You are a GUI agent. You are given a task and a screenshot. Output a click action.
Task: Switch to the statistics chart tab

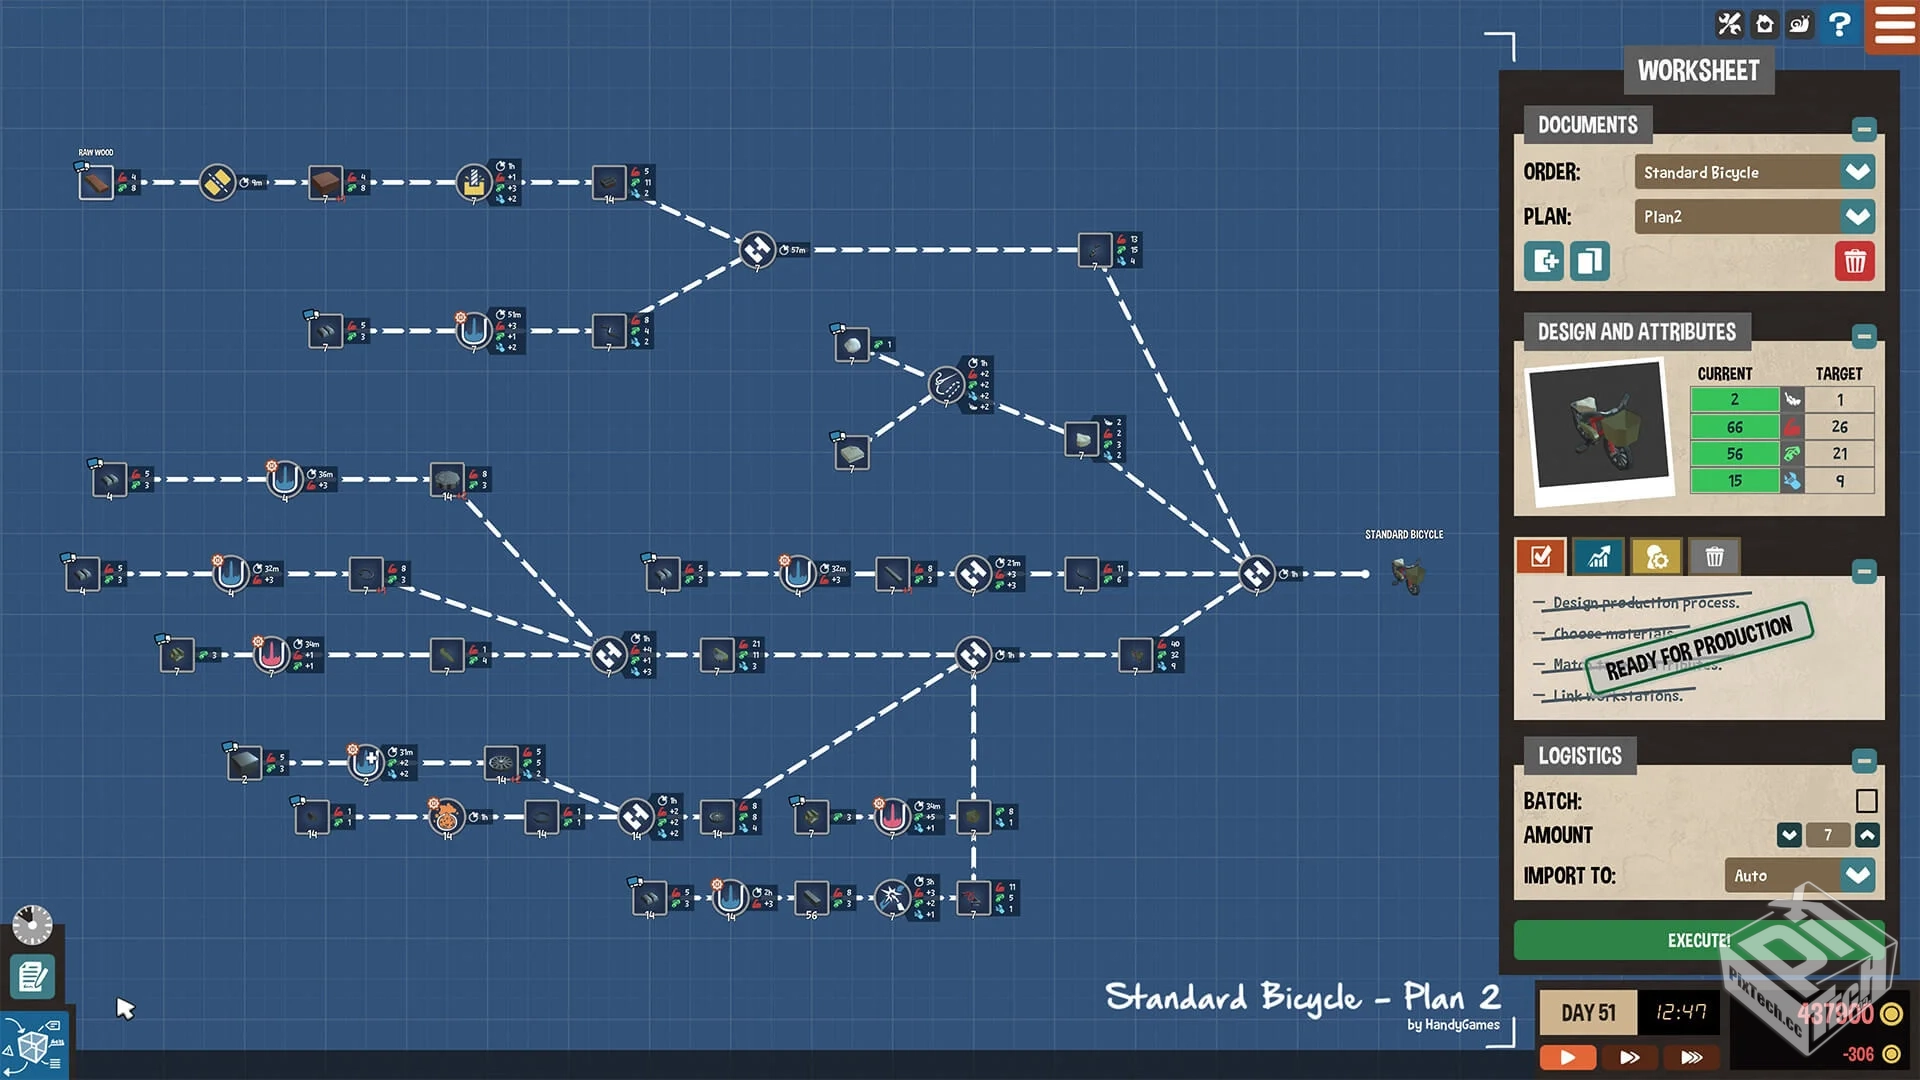point(1598,557)
